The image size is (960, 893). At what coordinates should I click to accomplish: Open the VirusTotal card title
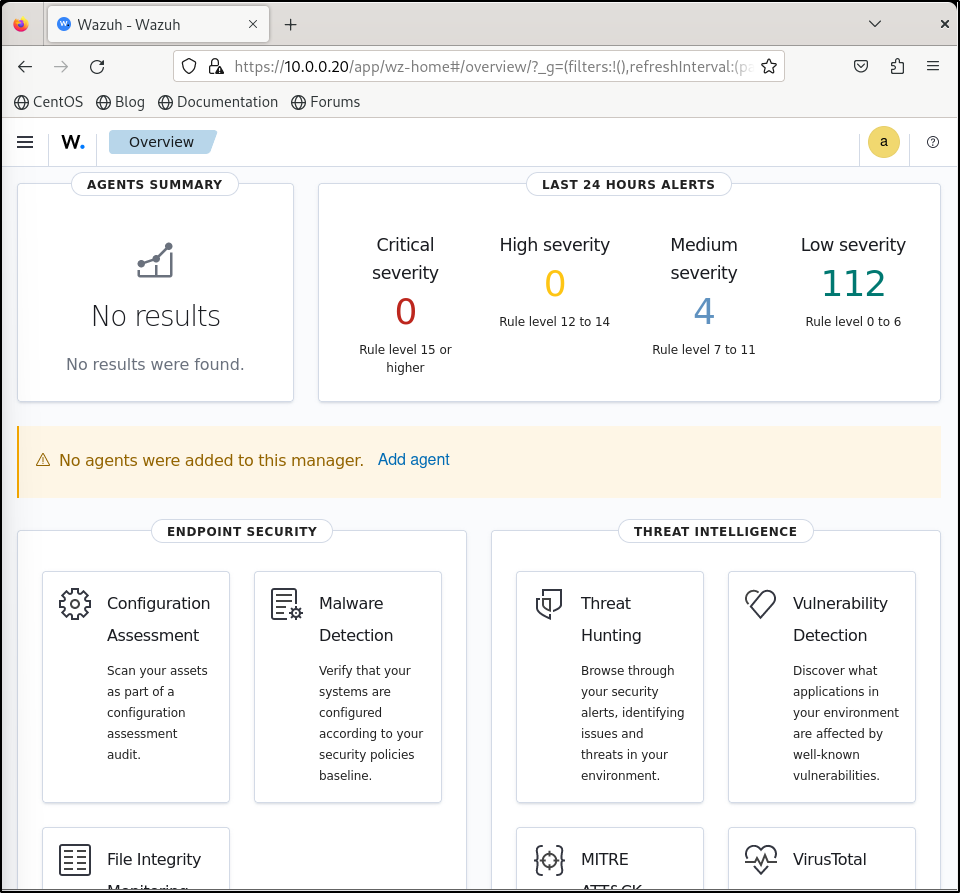[830, 859]
